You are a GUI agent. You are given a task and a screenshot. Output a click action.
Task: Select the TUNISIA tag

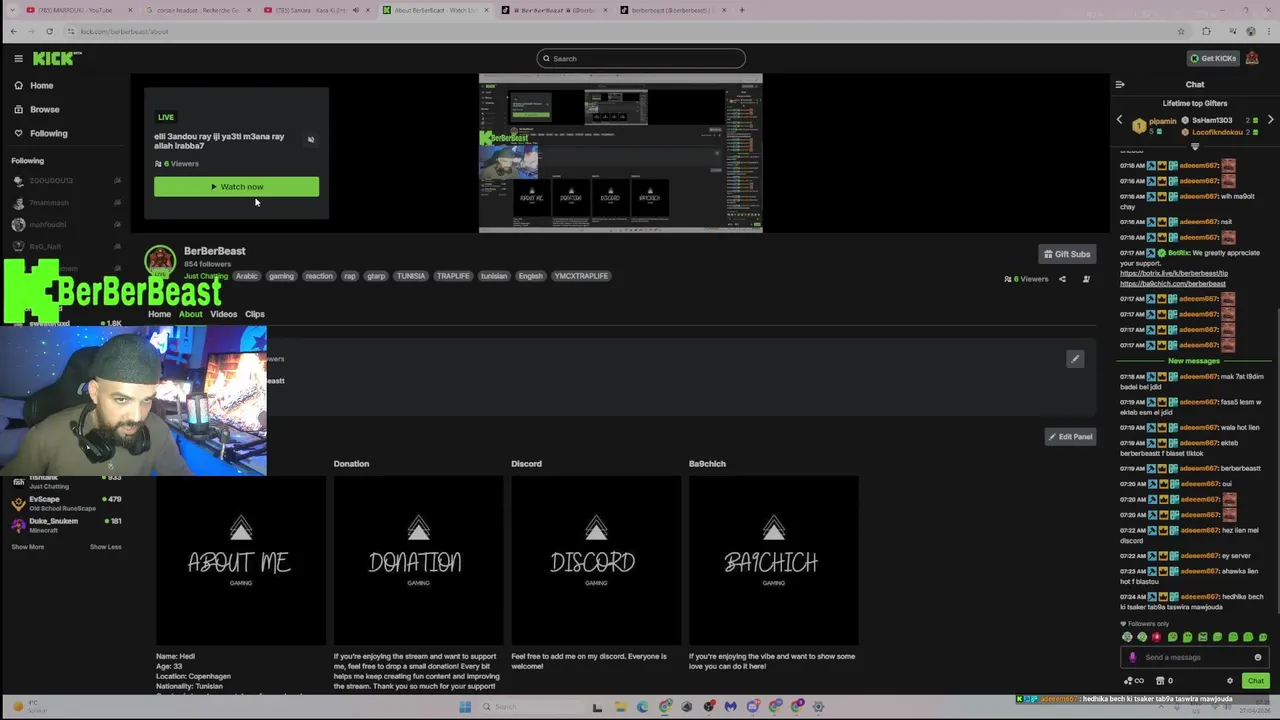411,276
